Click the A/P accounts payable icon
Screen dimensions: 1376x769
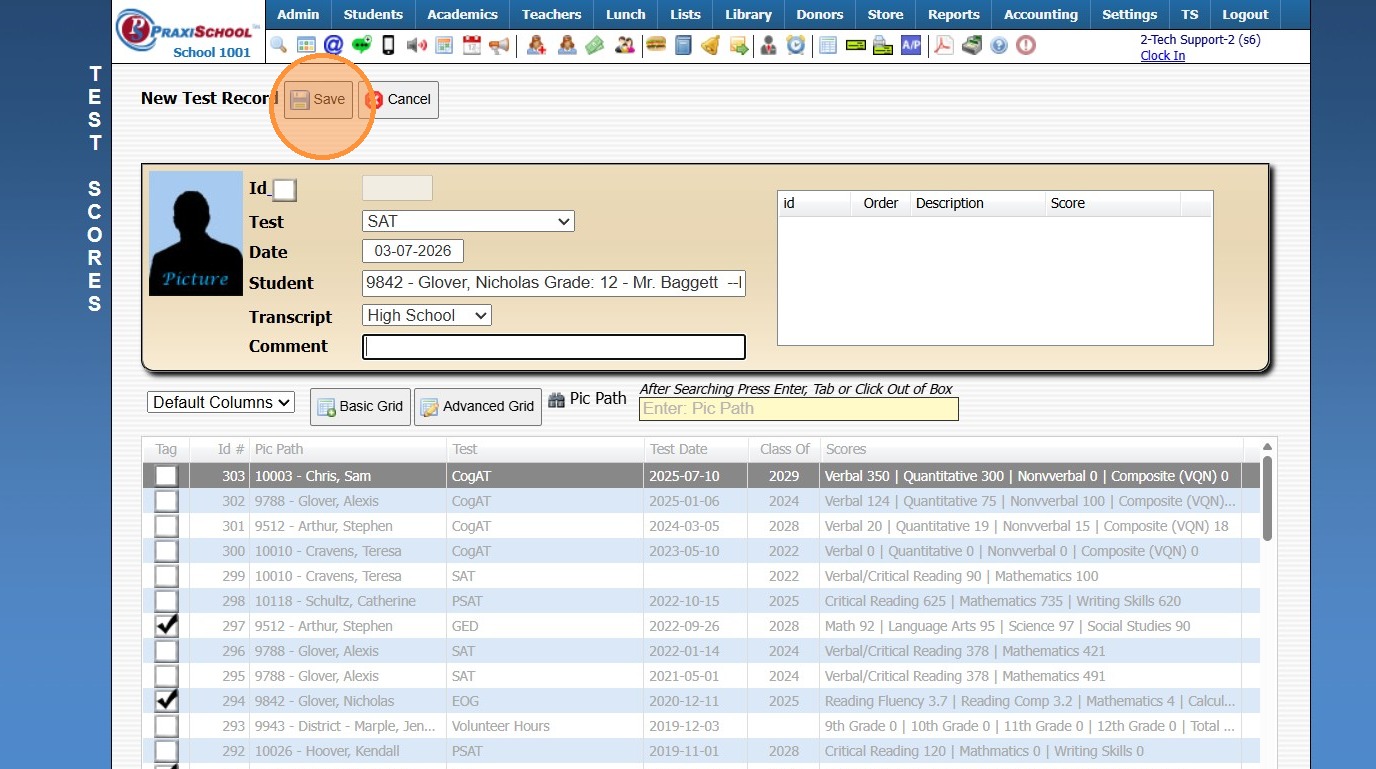910,45
